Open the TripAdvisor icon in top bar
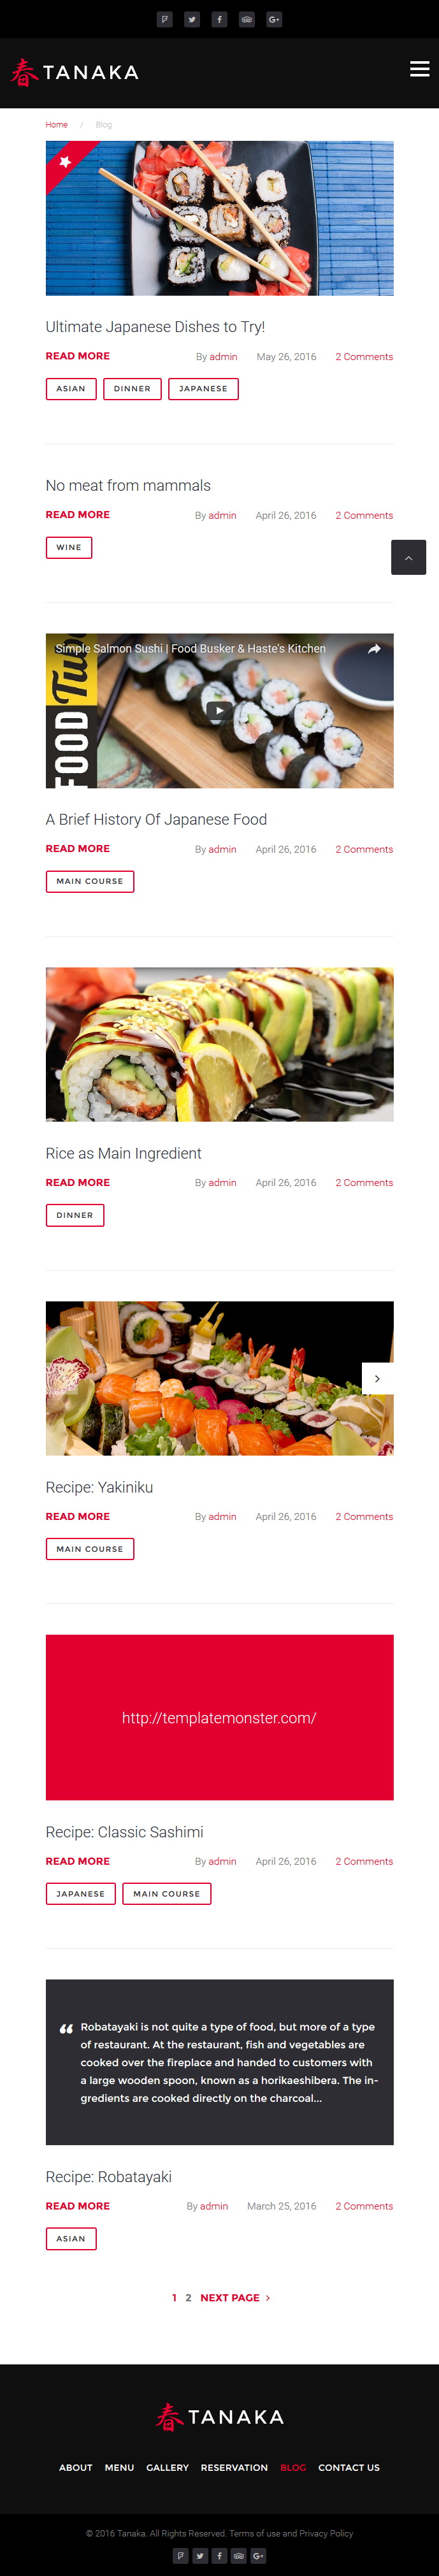 pos(246,19)
